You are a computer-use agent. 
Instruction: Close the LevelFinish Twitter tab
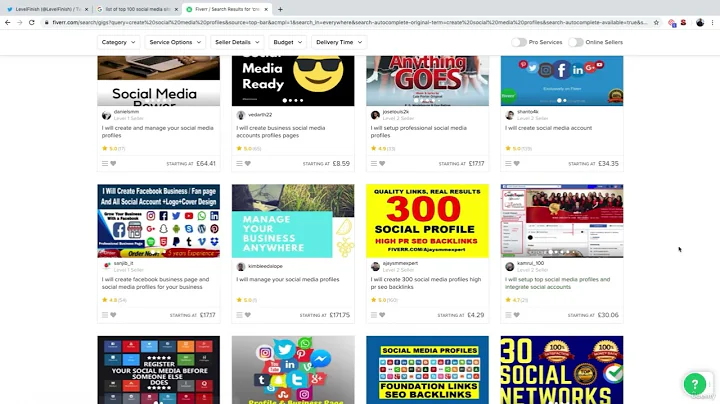click(86, 9)
